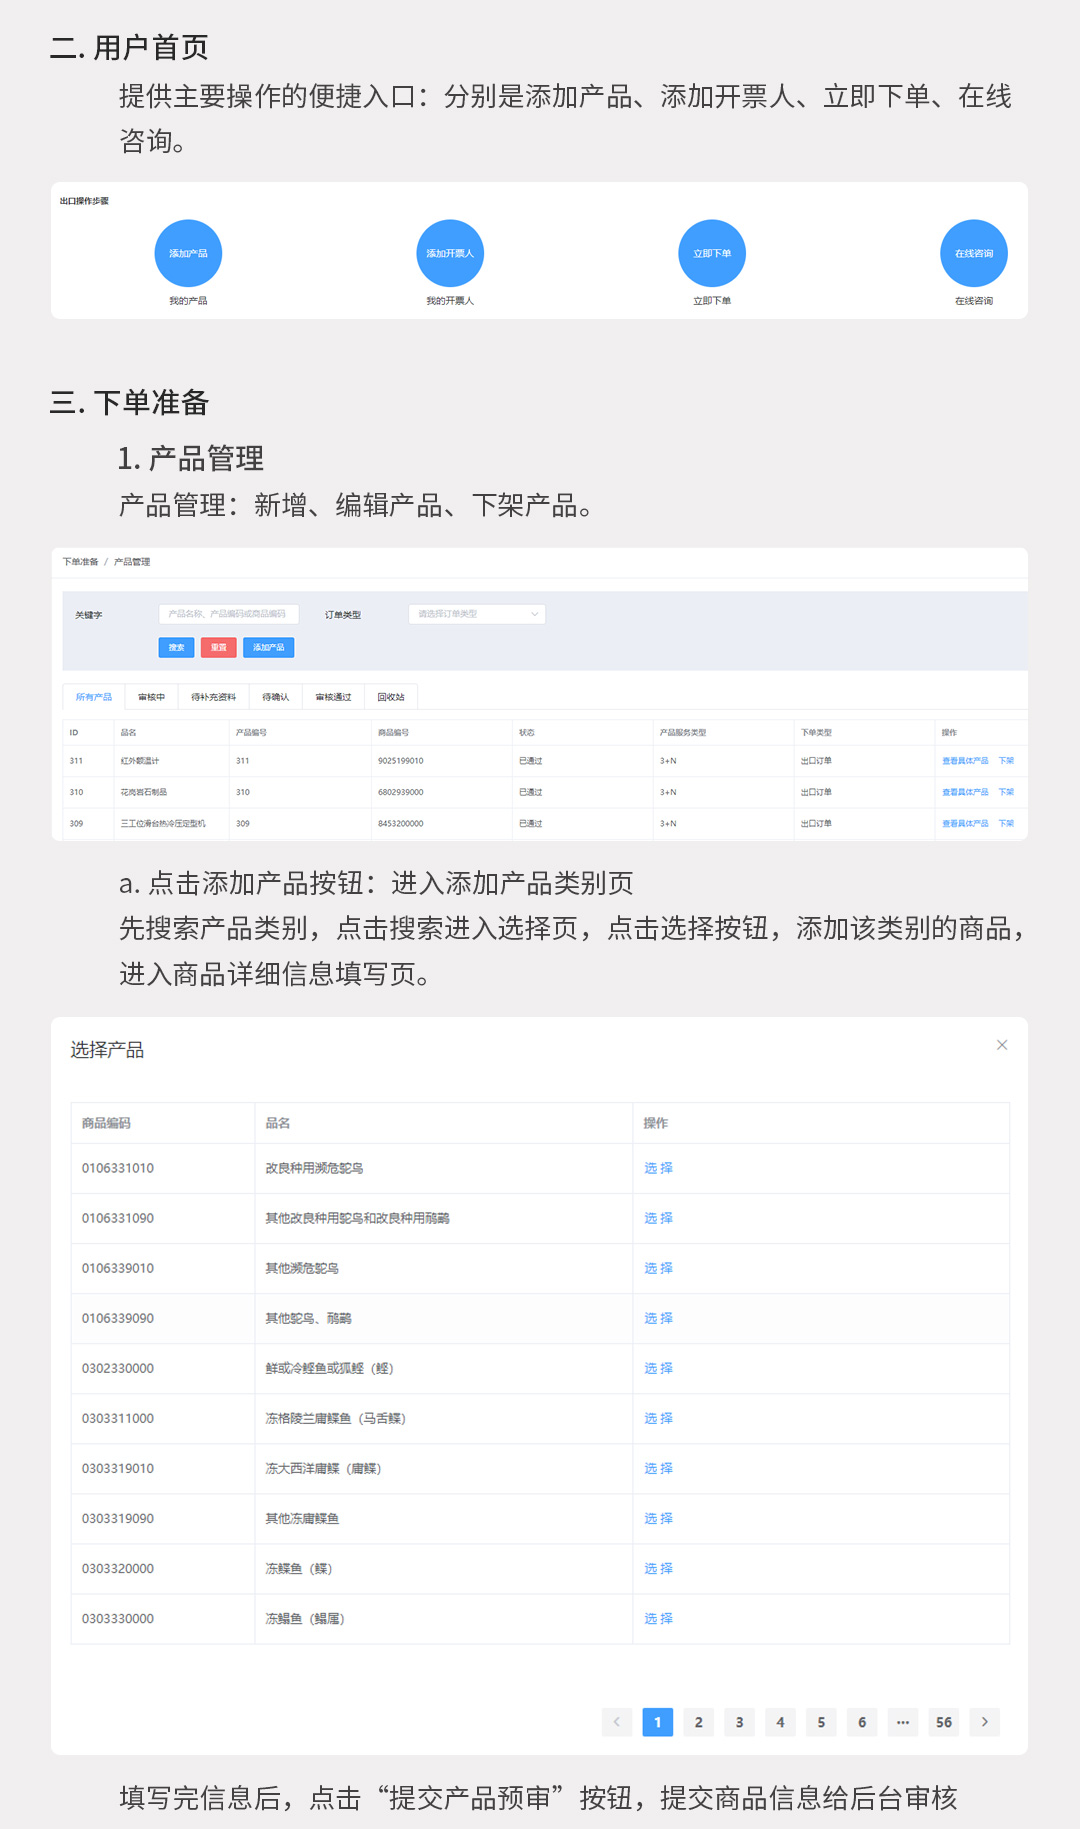
Task: Click 选择 for product code 0106331010
Action: pyautogui.click(x=658, y=1168)
